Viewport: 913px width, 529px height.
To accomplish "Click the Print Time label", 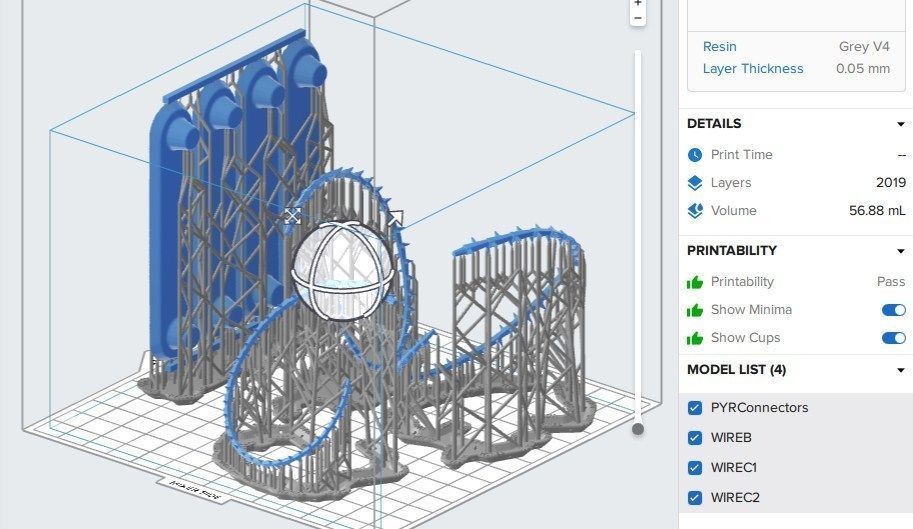I will [741, 155].
